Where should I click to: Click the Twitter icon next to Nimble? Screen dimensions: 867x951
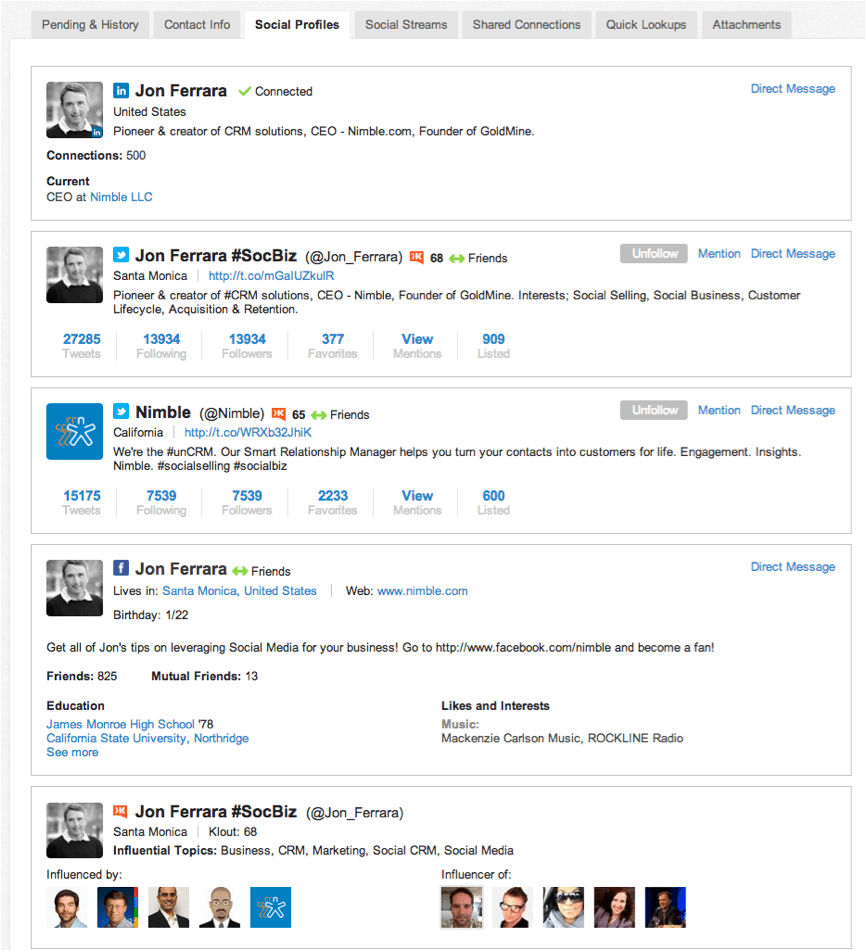[x=119, y=412]
